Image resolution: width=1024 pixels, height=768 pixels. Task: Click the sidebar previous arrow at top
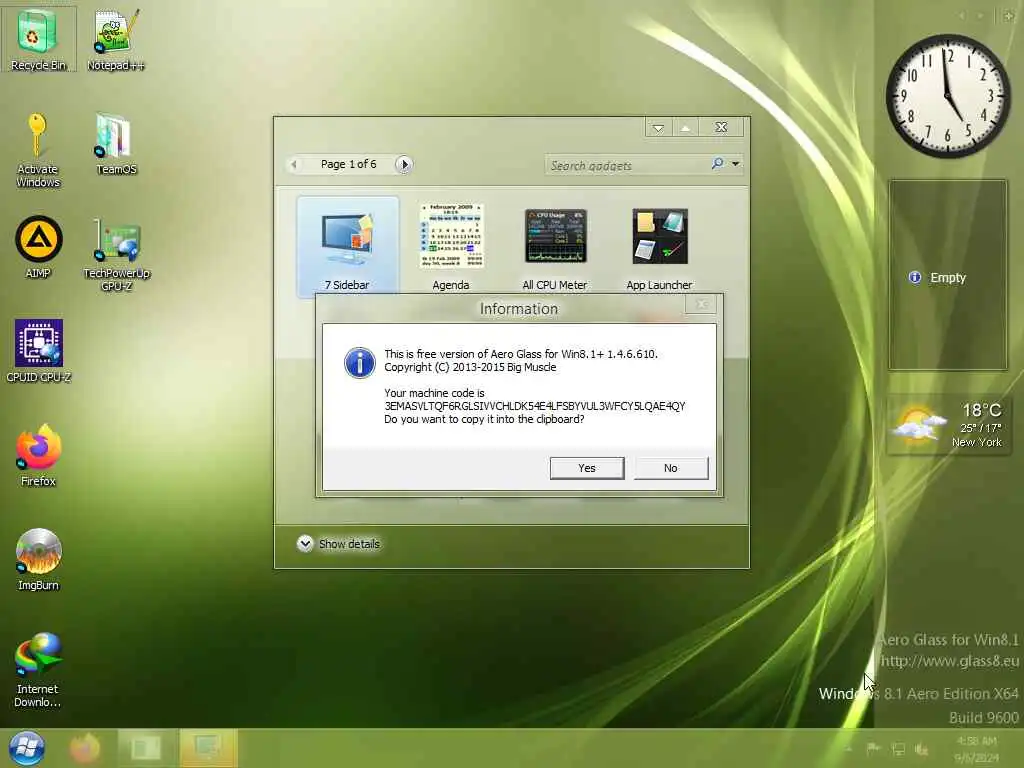962,15
